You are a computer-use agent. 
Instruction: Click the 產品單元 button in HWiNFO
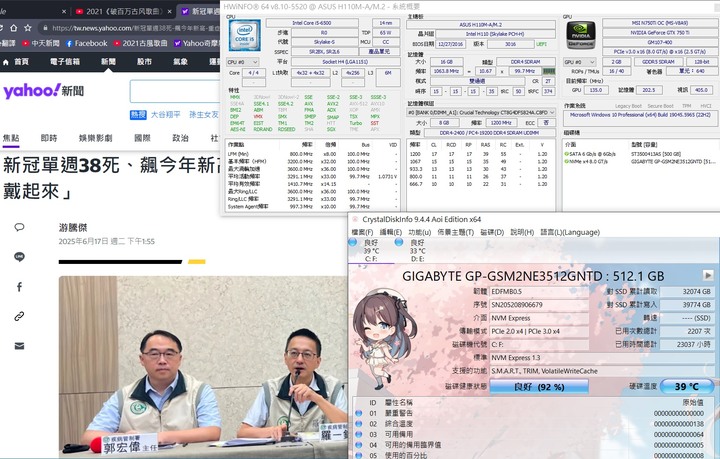click(x=379, y=51)
